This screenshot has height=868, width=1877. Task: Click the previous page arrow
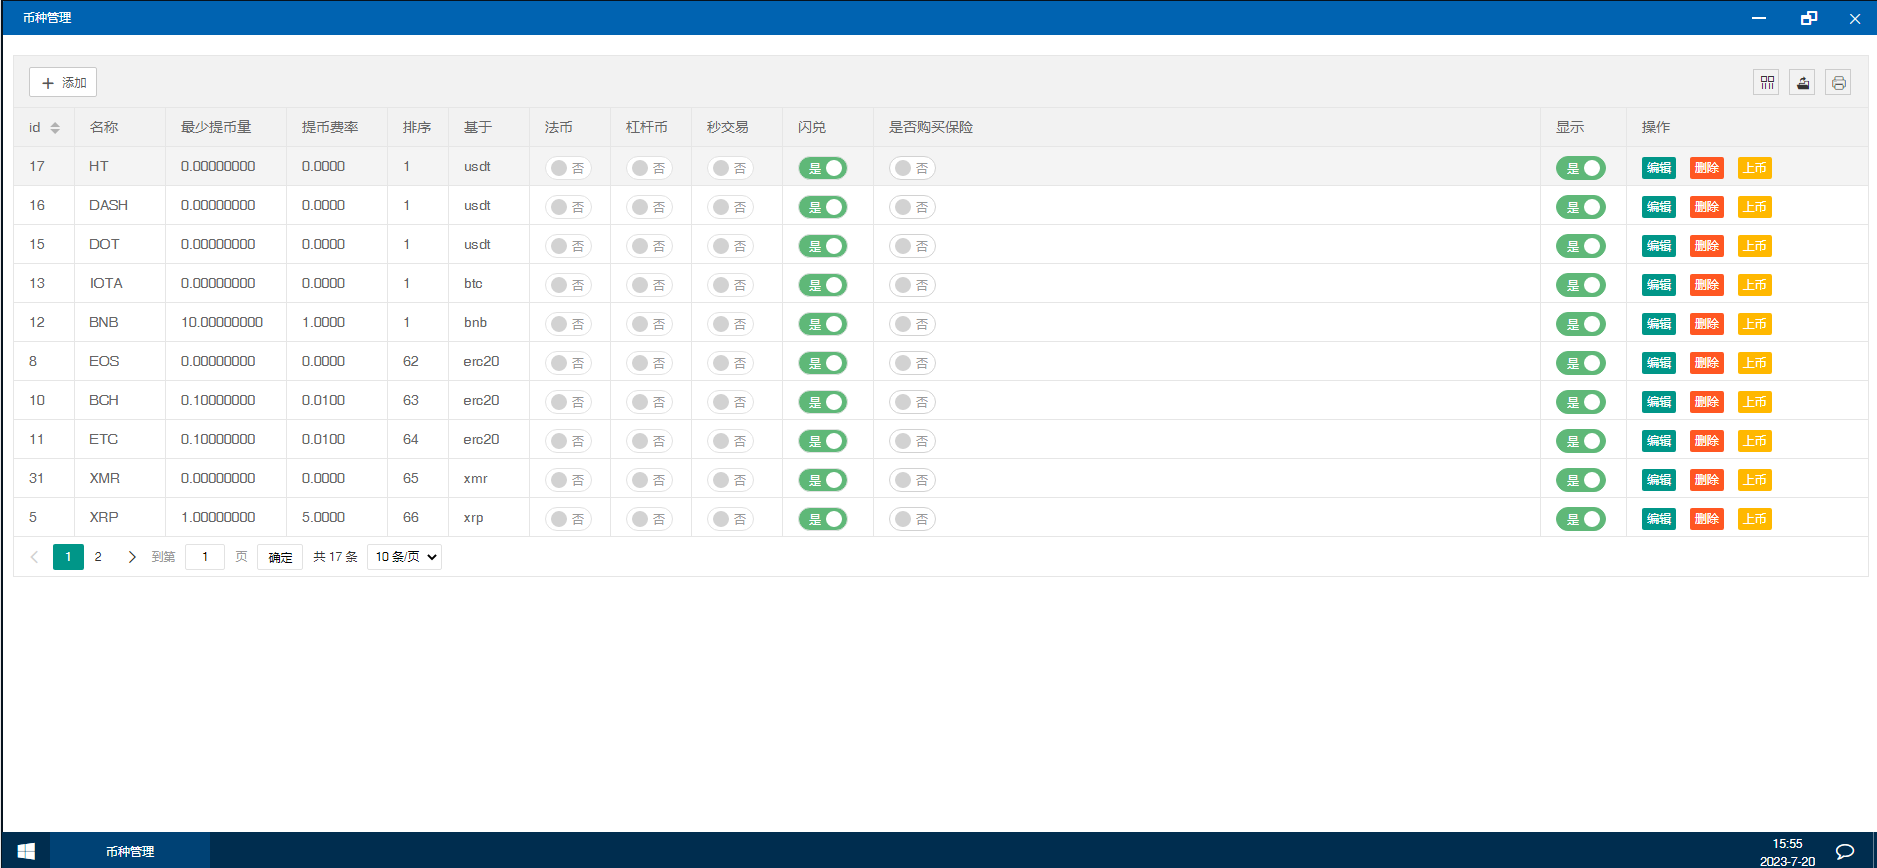(x=34, y=557)
